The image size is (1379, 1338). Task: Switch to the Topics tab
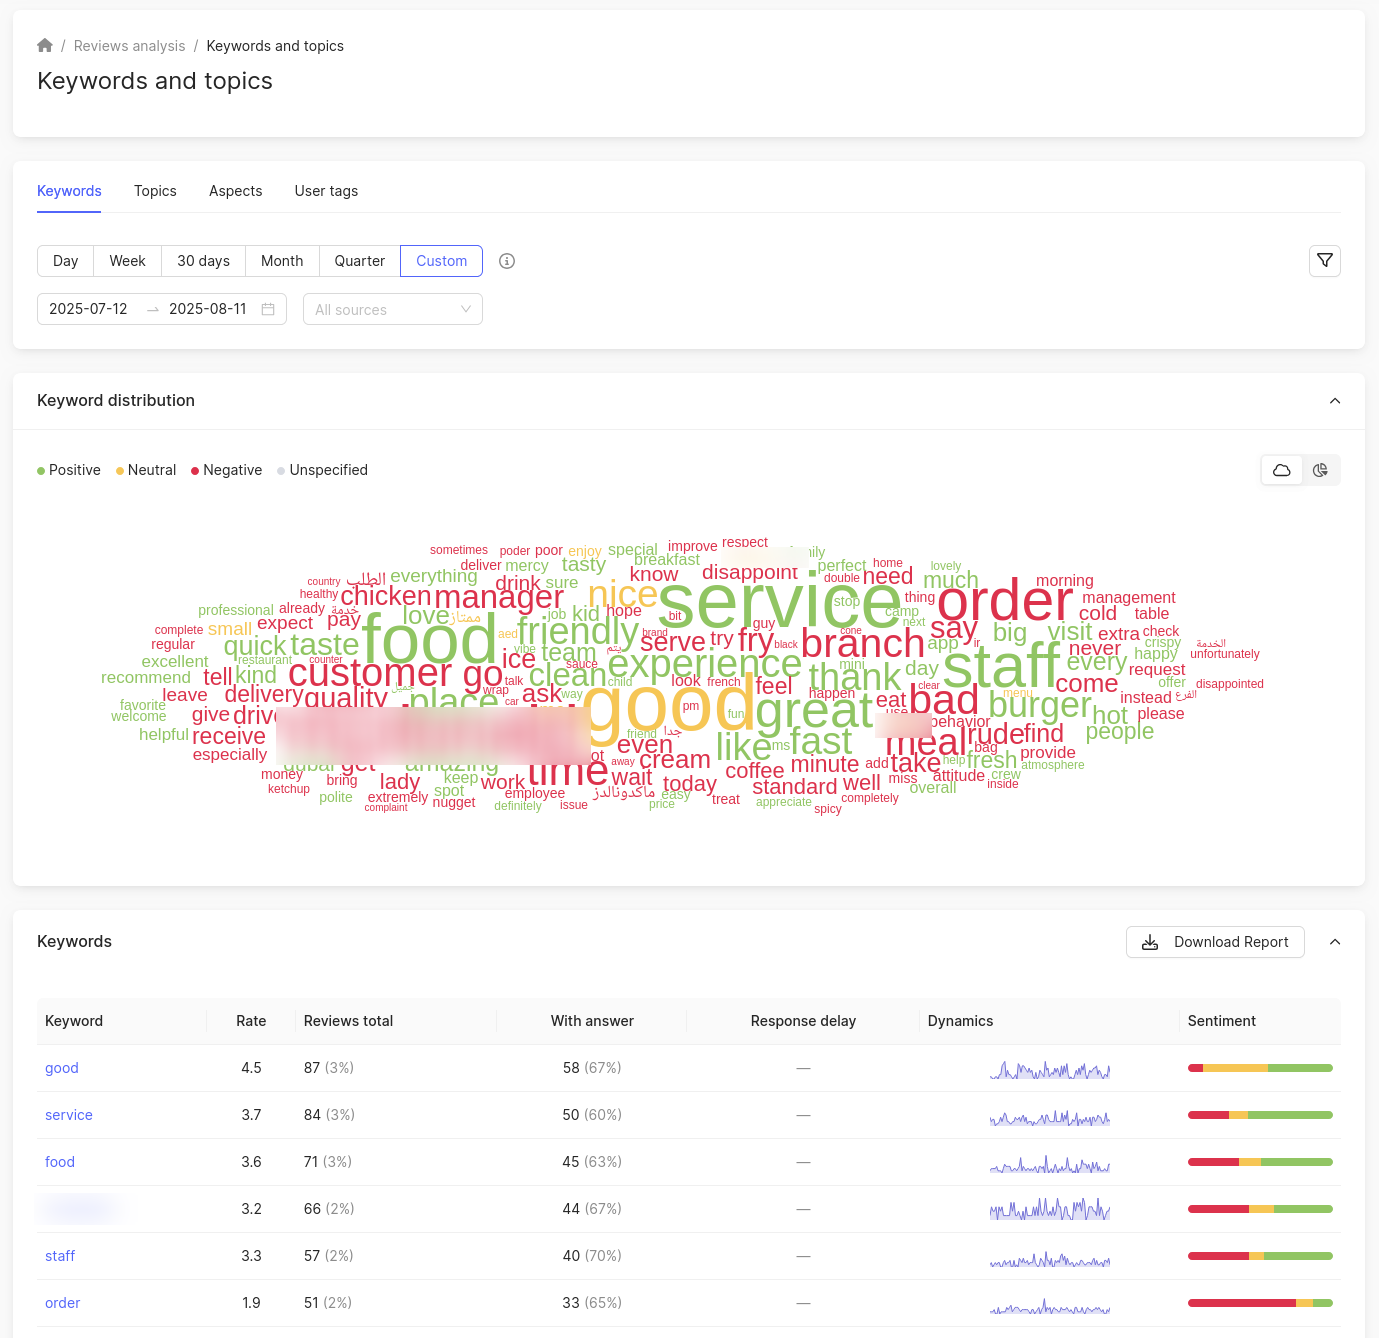pyautogui.click(x=155, y=191)
